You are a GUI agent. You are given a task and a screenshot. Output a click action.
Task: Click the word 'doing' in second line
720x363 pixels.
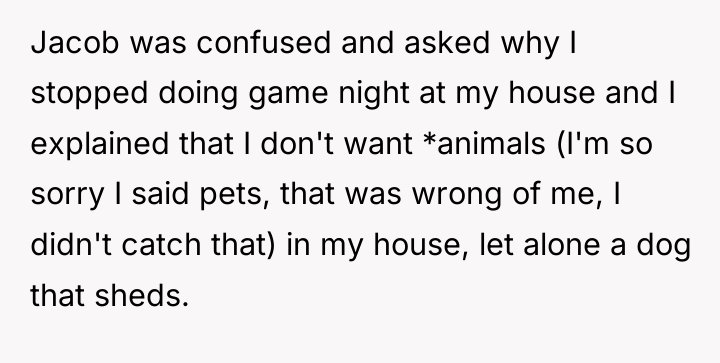198,95
